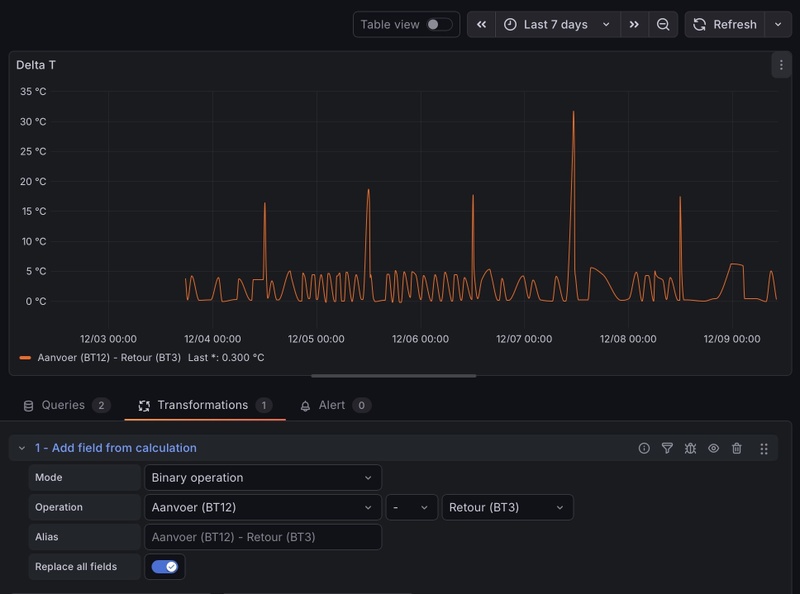Open Delta T panel three-dot menu

point(781,65)
